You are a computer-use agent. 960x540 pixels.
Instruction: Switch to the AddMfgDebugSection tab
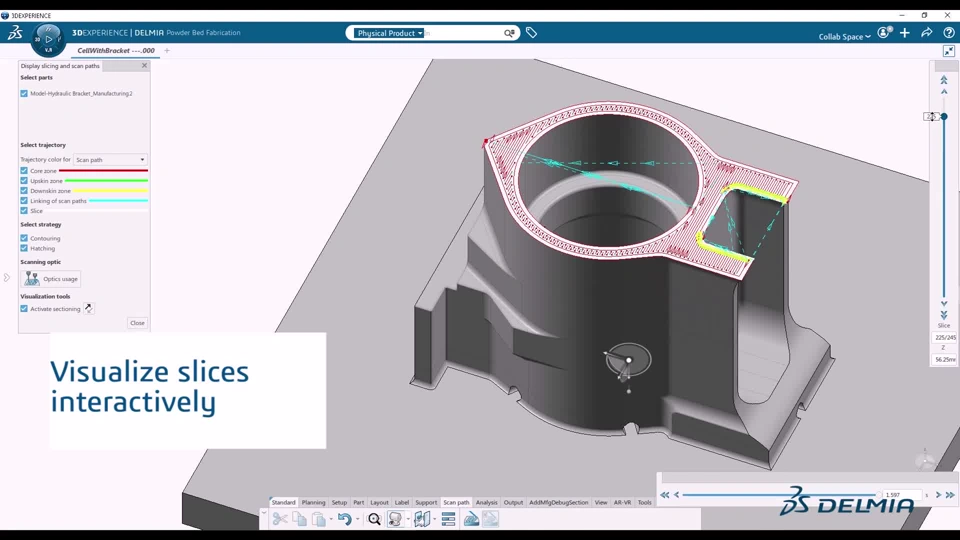click(558, 503)
